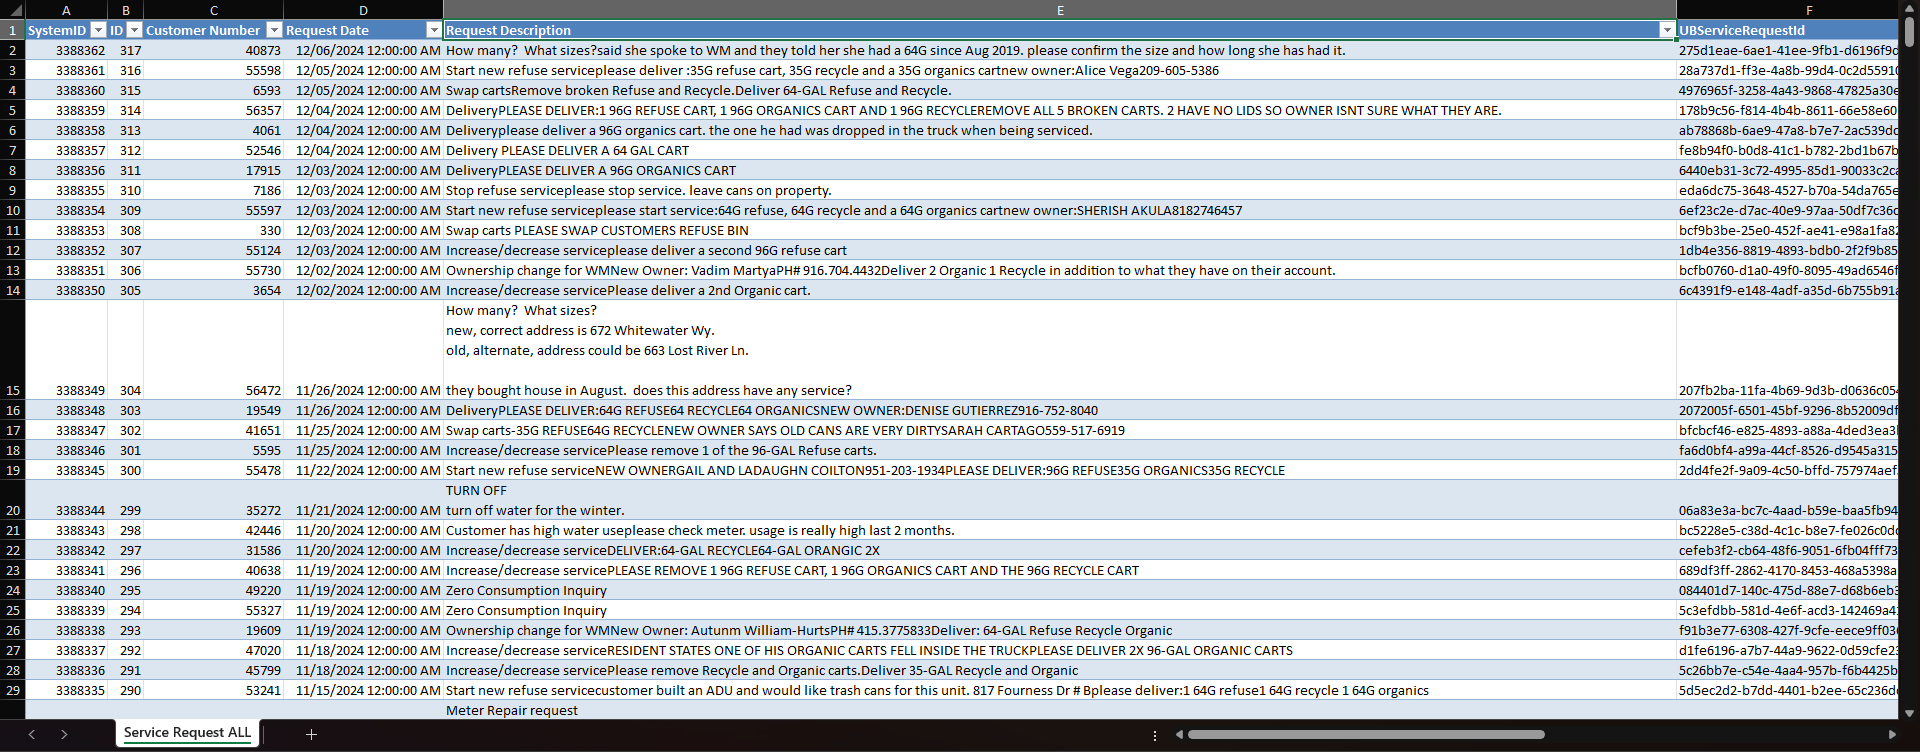
Task: Select column A header
Action: click(66, 10)
